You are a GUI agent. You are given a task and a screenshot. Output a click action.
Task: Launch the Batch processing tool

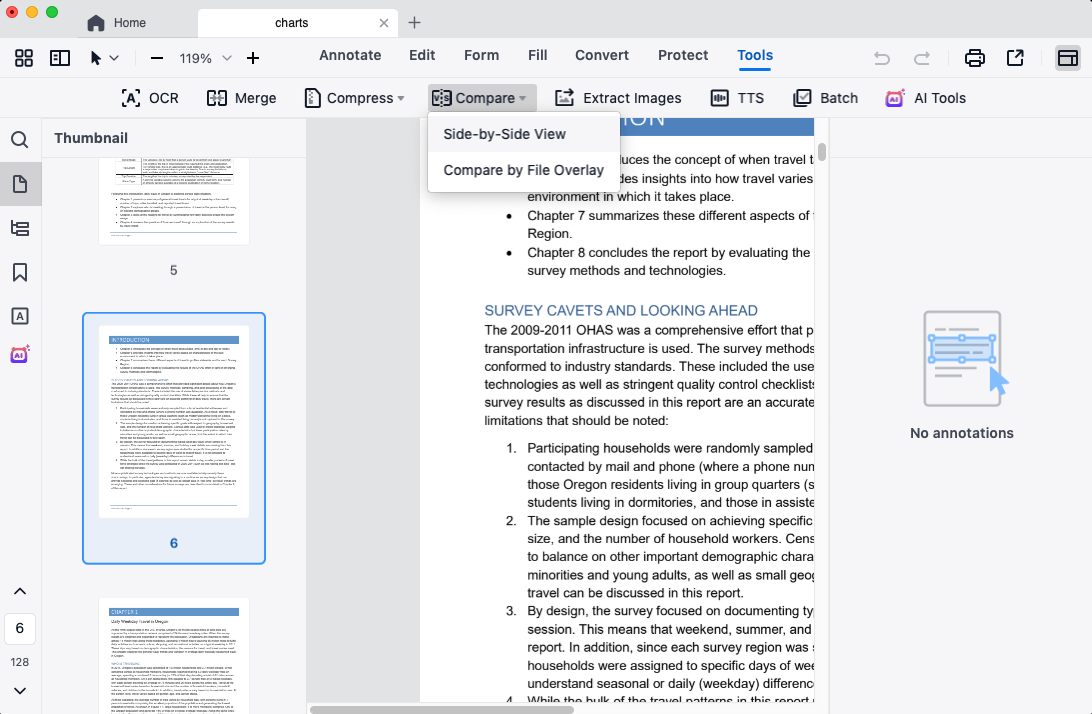825,98
